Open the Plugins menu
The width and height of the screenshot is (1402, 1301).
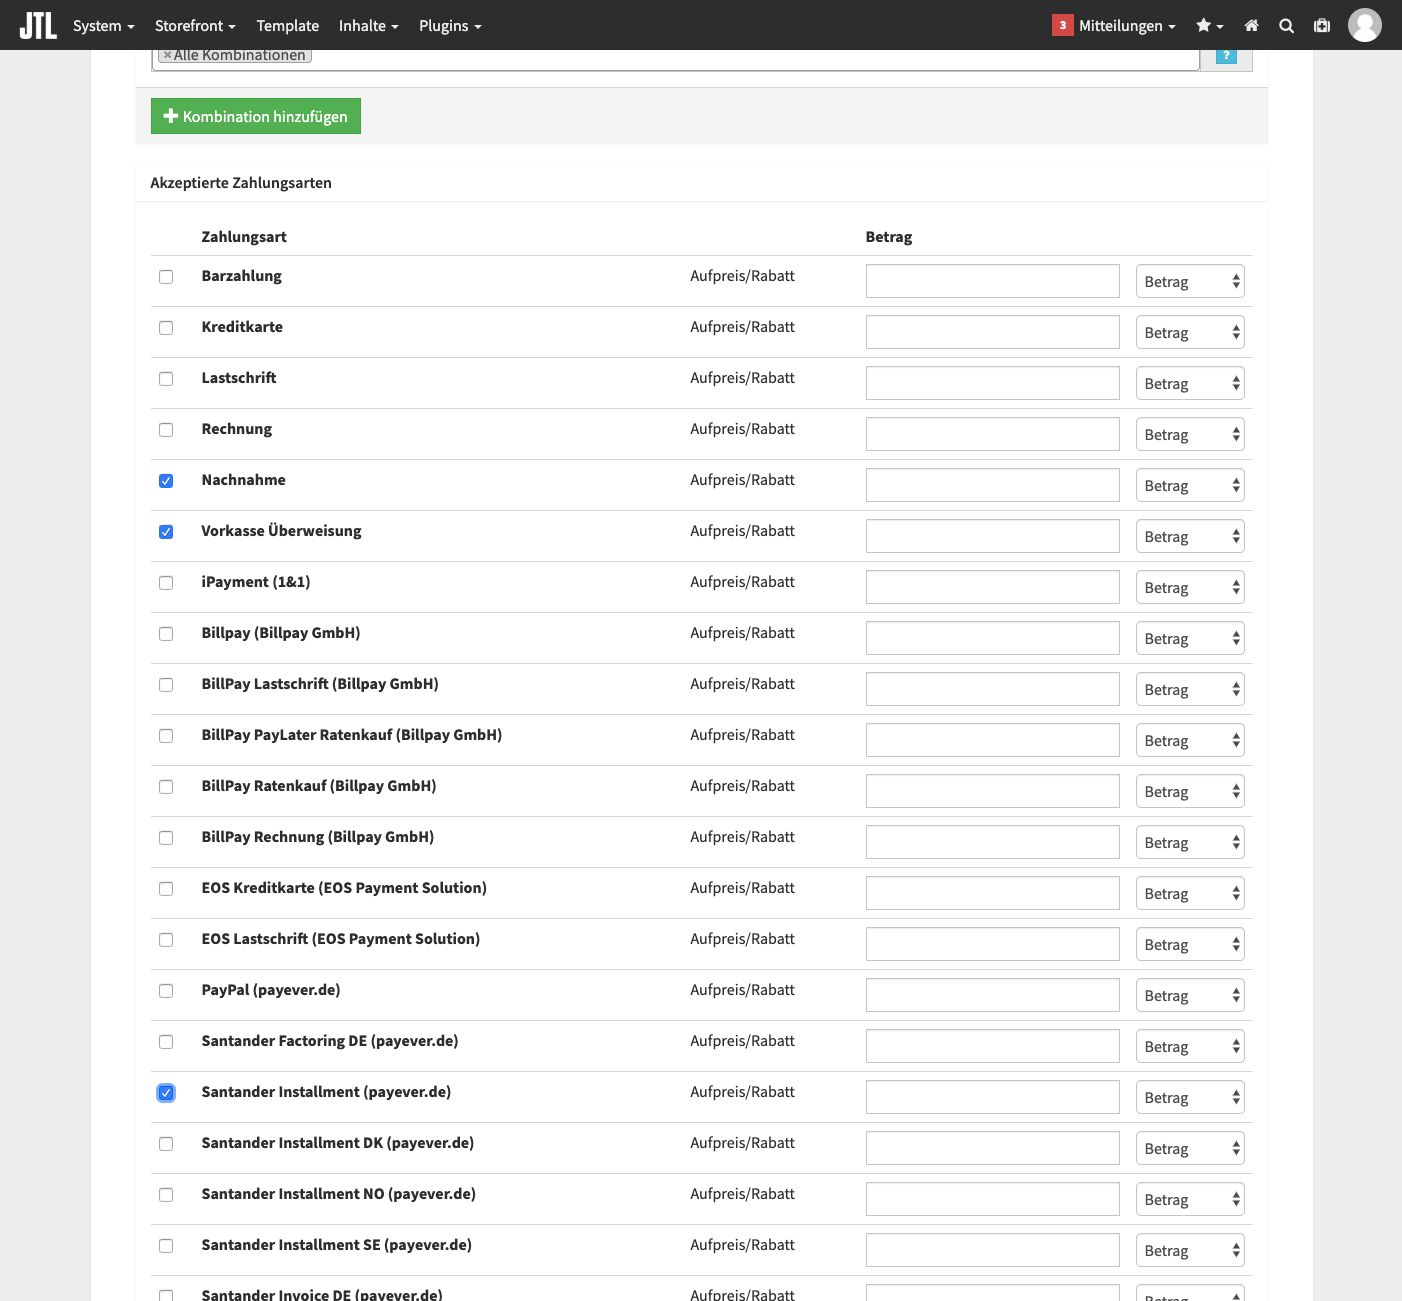coord(450,25)
